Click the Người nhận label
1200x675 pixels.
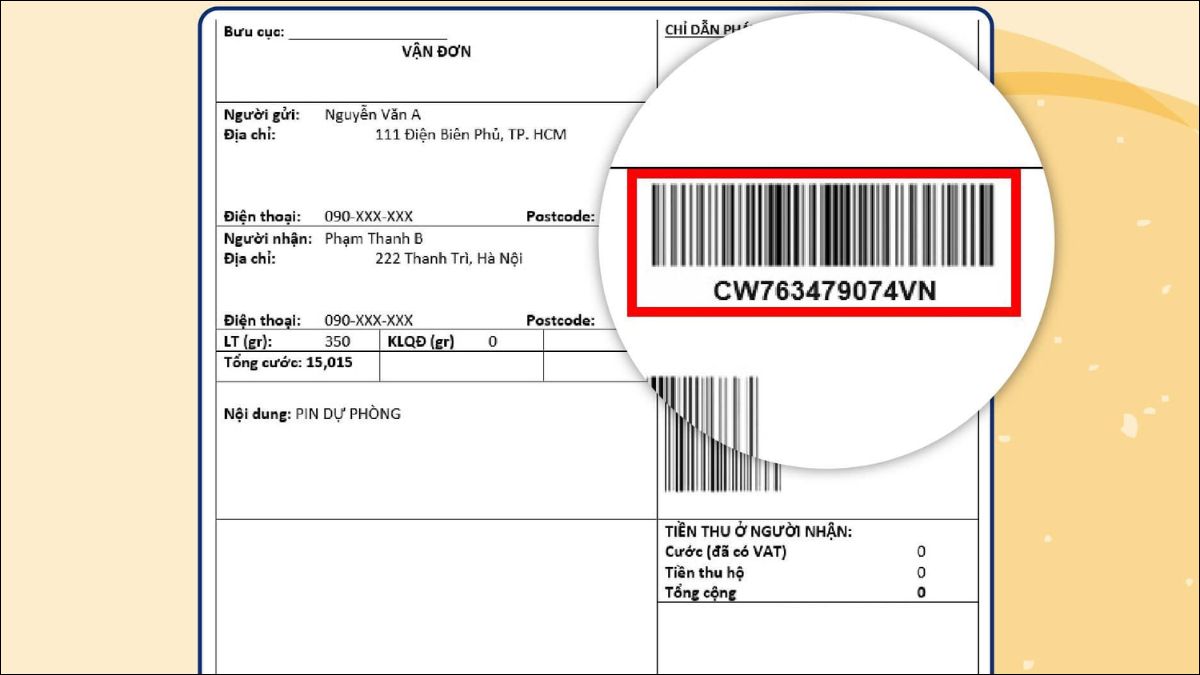click(267, 238)
